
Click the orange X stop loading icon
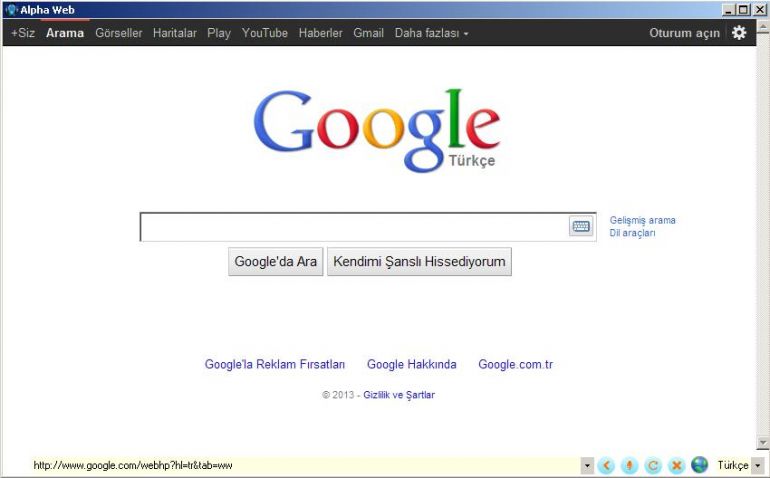pyautogui.click(x=676, y=465)
